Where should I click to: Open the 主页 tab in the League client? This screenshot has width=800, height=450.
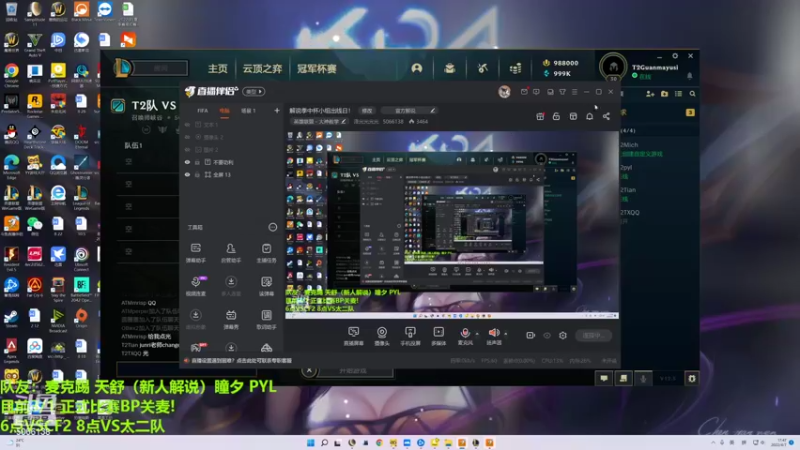[x=218, y=68]
